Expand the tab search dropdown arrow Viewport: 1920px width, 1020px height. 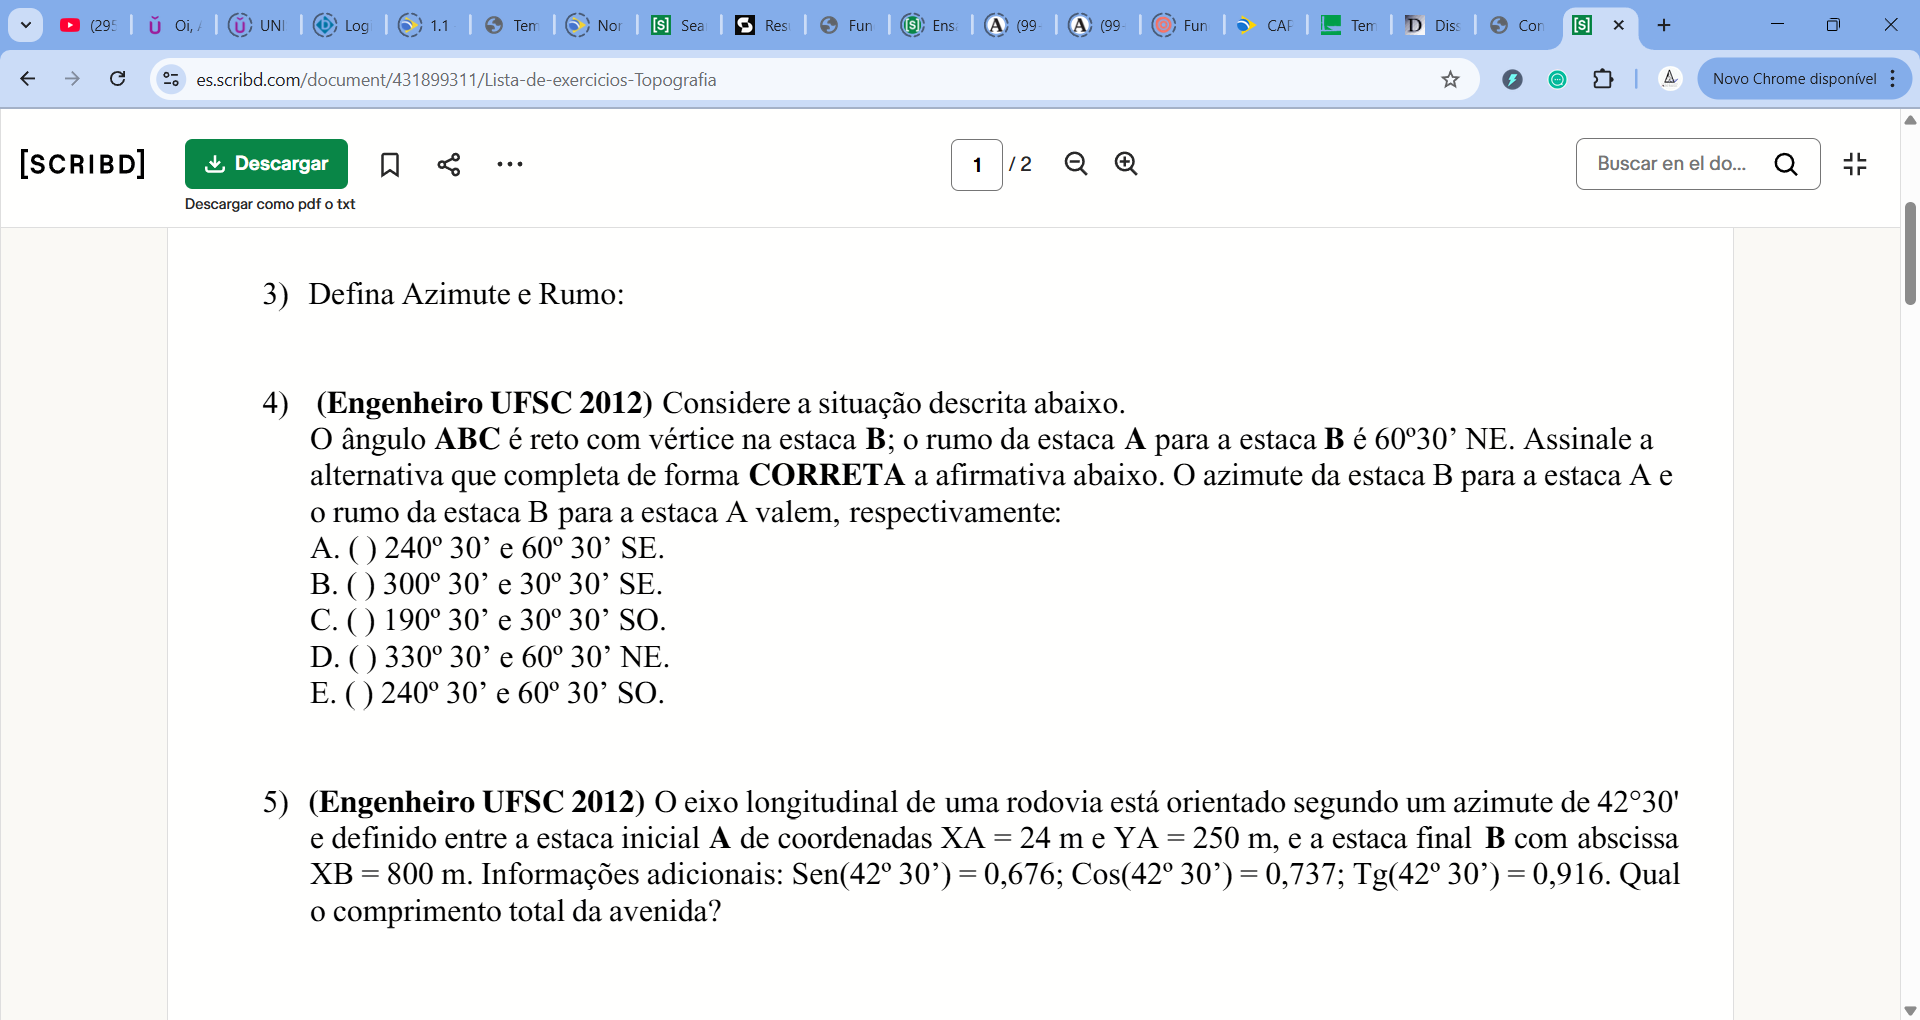(26, 25)
